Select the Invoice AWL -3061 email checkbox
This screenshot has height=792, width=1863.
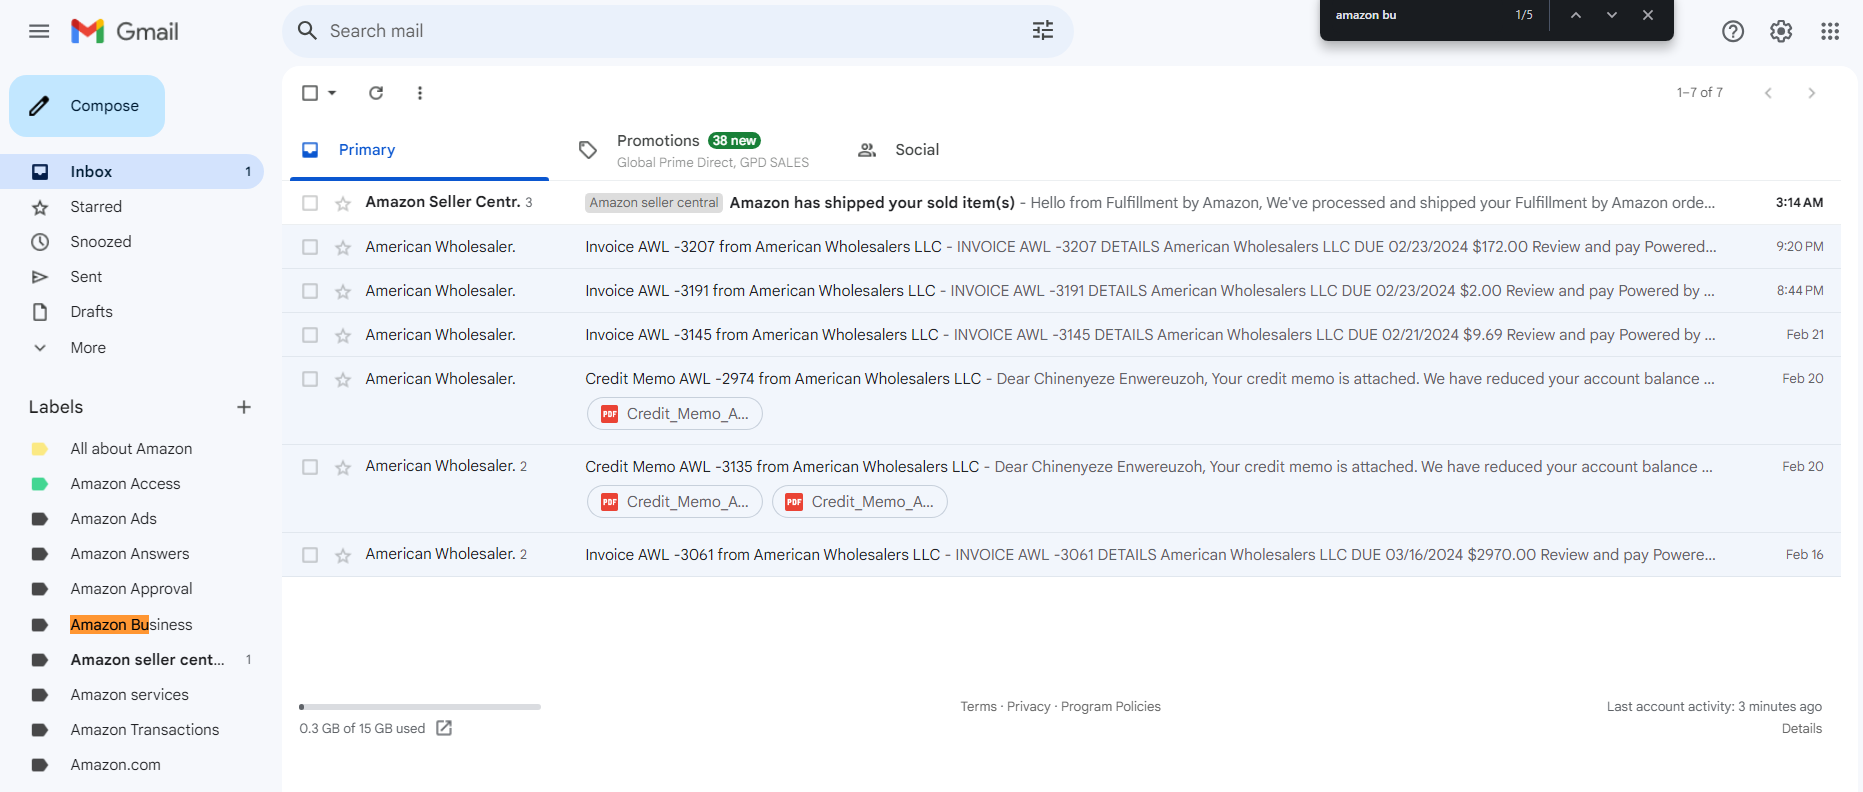pyautogui.click(x=310, y=555)
